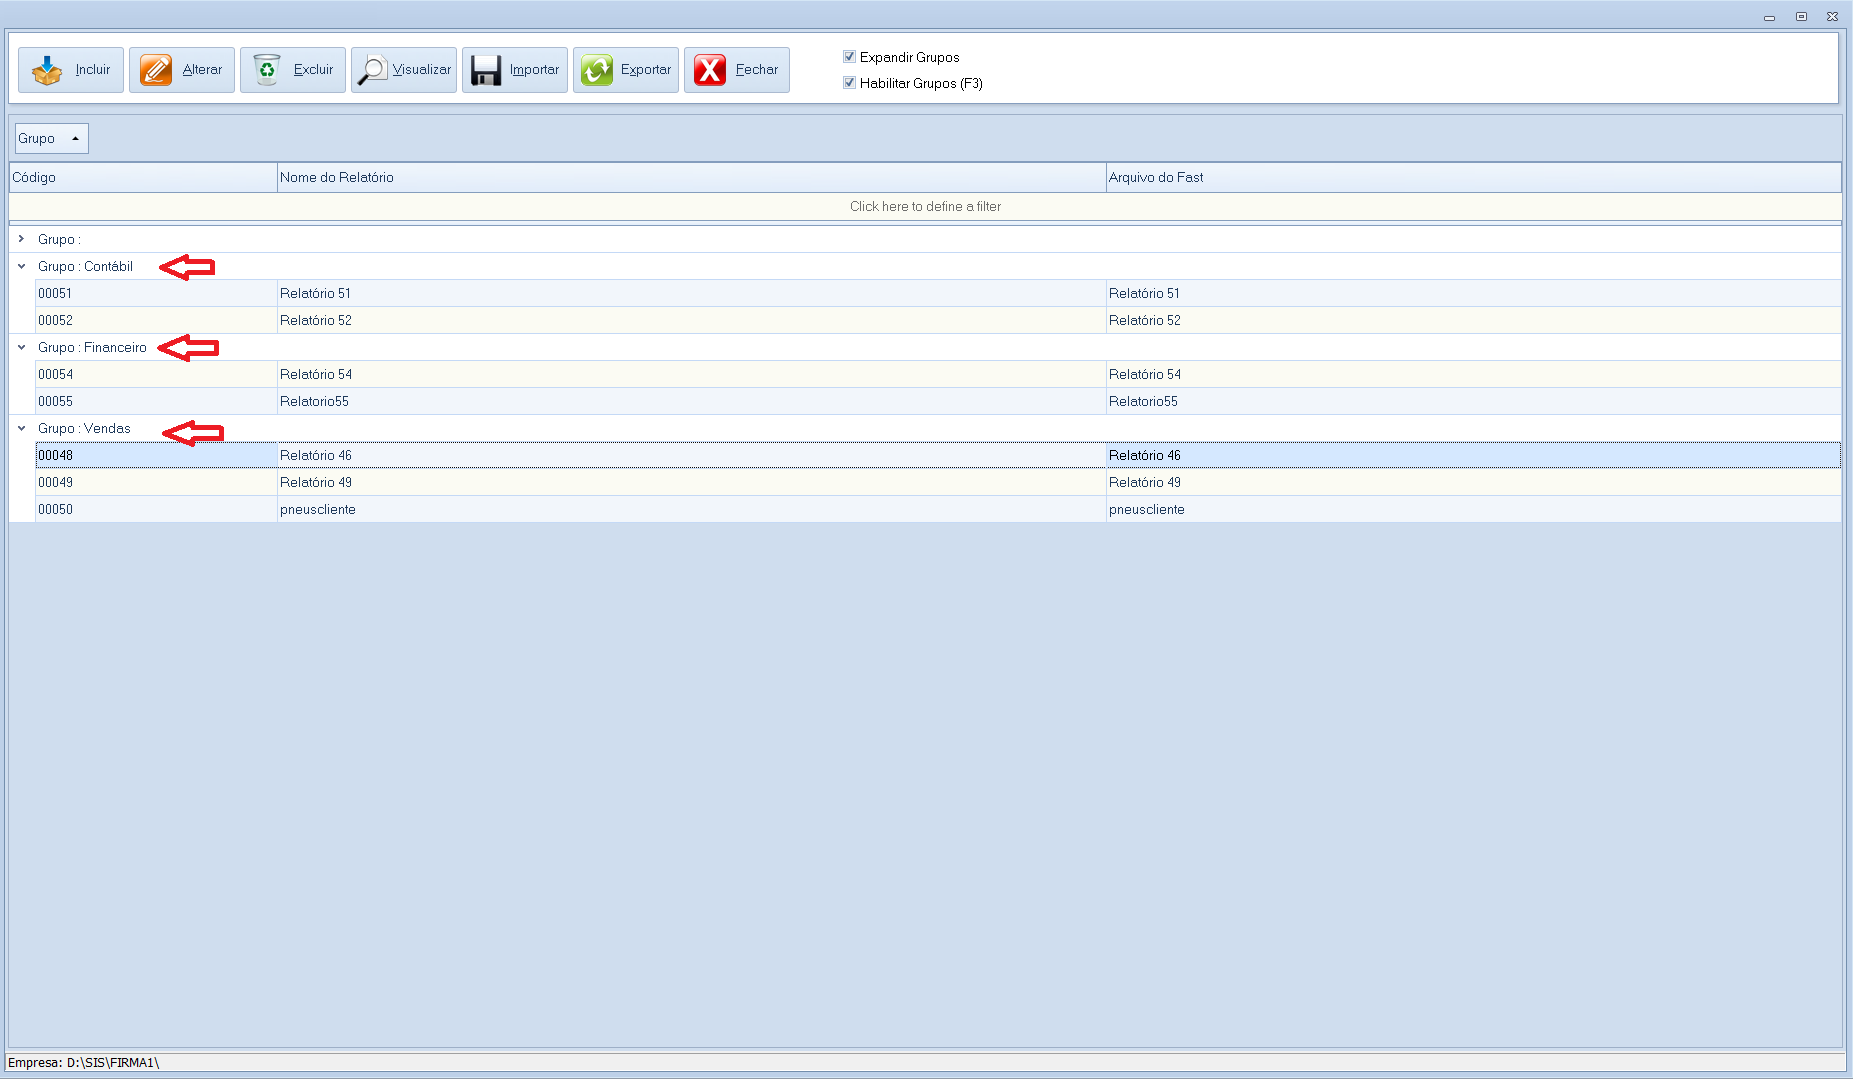This screenshot has width=1853, height=1079.
Task: Click the Exportar green arrows icon
Action: click(597, 70)
